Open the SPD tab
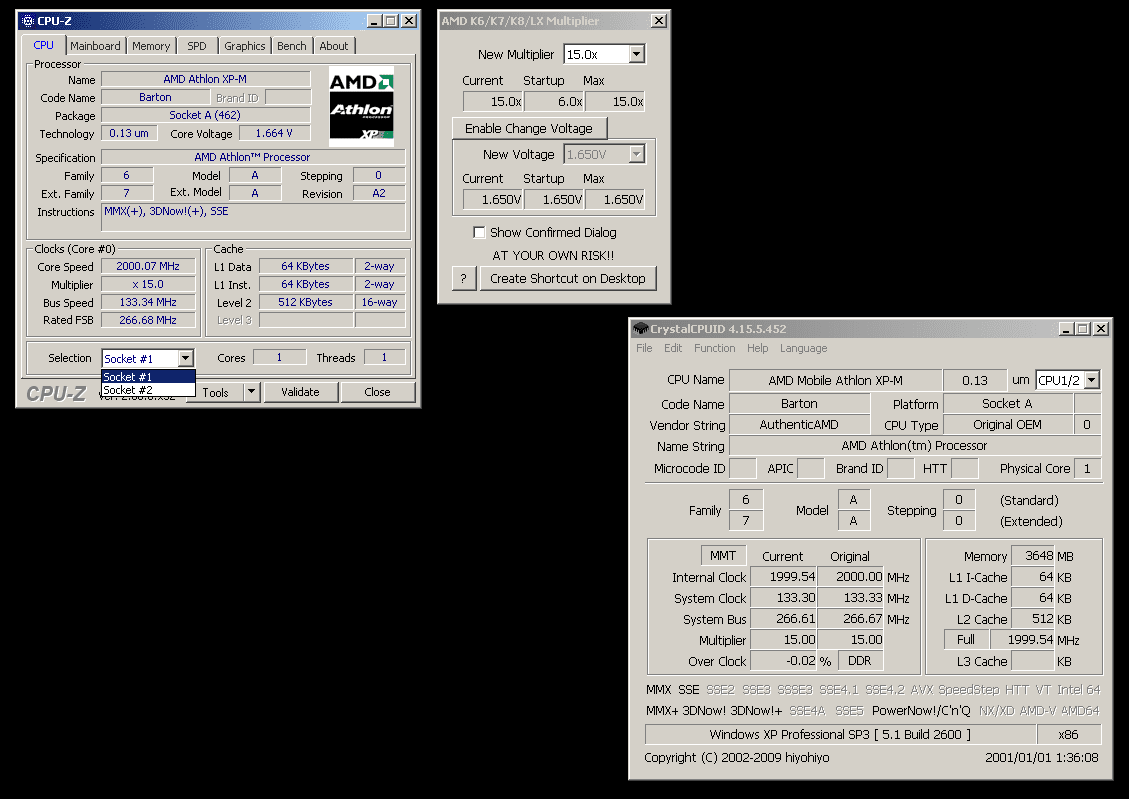Viewport: 1129px width, 799px height. point(197,46)
